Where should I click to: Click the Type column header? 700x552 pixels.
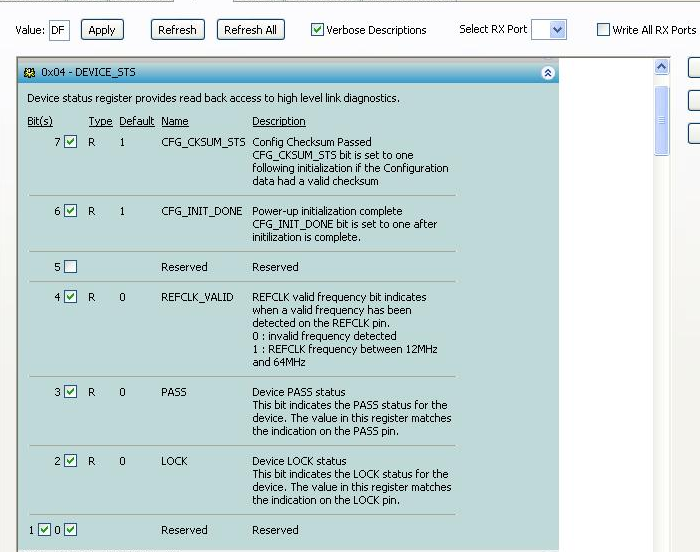click(x=100, y=121)
